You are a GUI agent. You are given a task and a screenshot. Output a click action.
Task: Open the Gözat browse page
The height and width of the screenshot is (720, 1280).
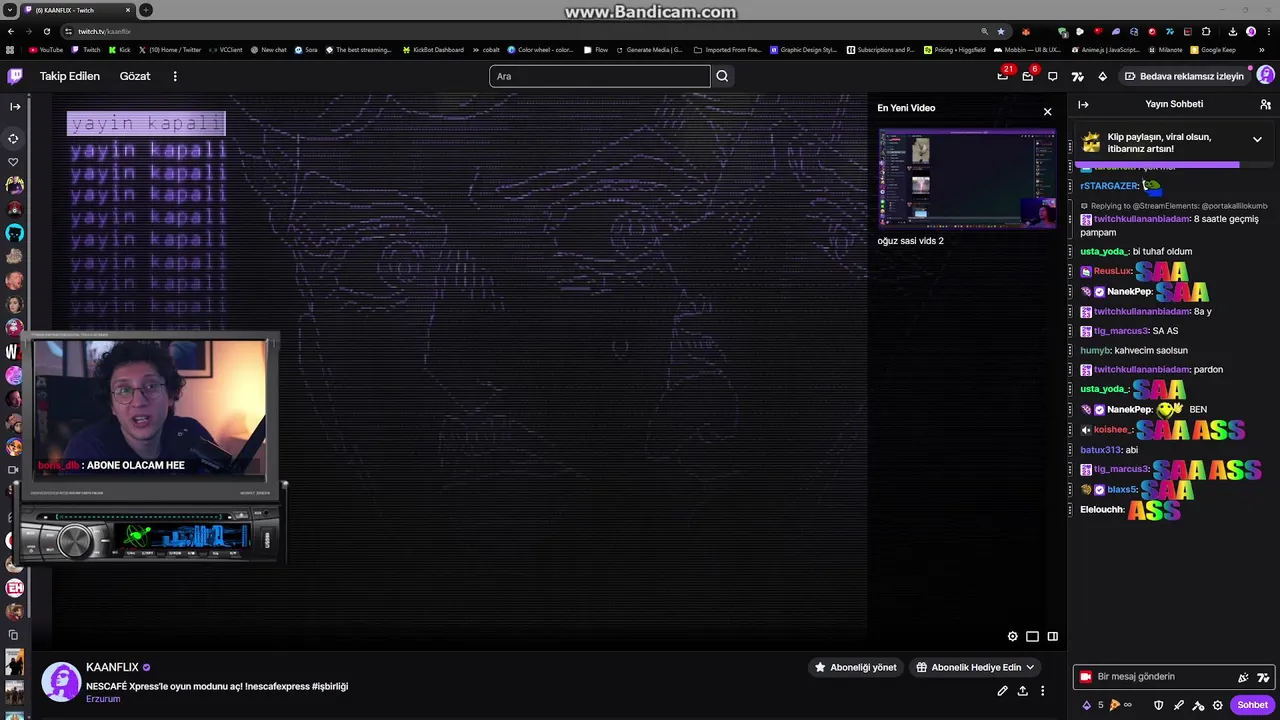pyautogui.click(x=135, y=76)
